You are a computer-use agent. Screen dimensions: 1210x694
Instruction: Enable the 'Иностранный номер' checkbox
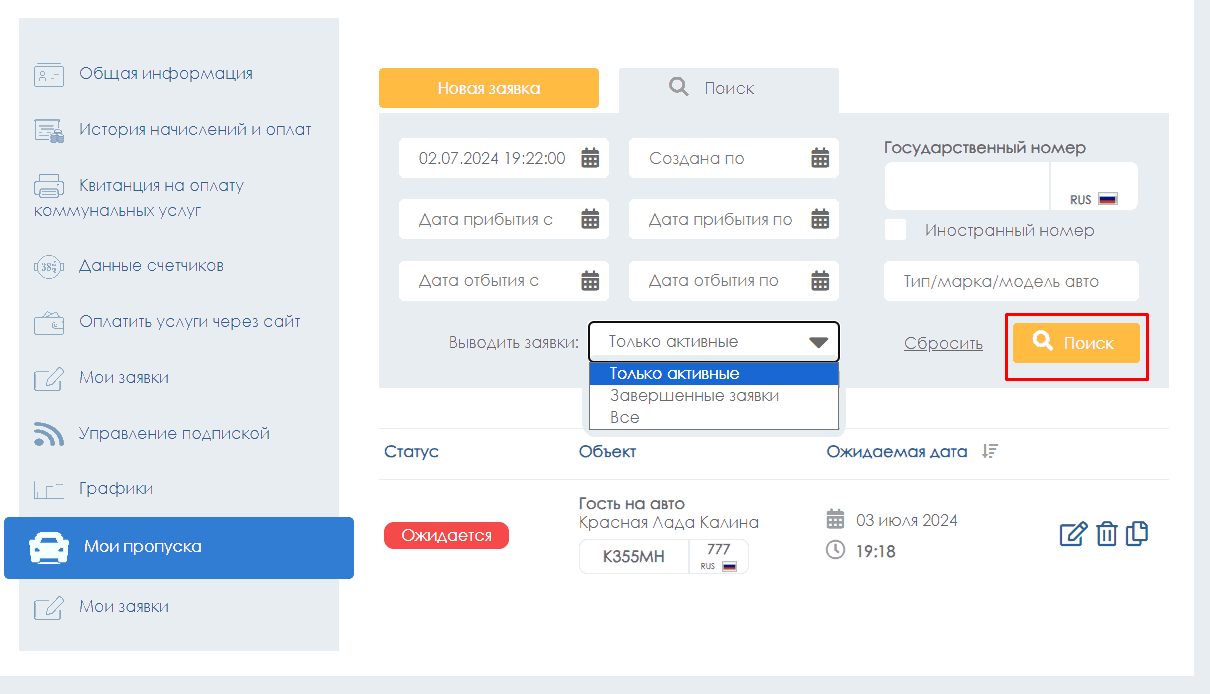pyautogui.click(x=896, y=230)
